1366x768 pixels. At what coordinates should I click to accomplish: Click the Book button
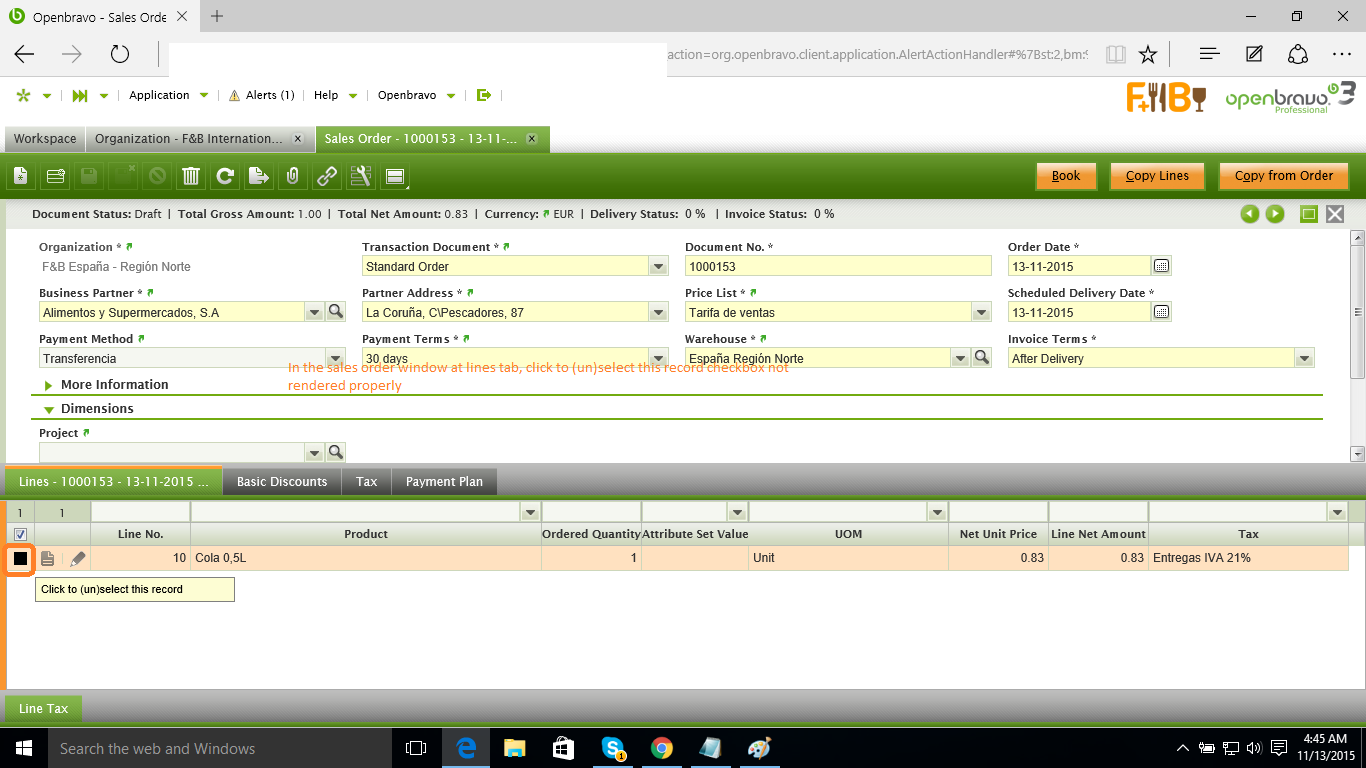pos(1066,176)
